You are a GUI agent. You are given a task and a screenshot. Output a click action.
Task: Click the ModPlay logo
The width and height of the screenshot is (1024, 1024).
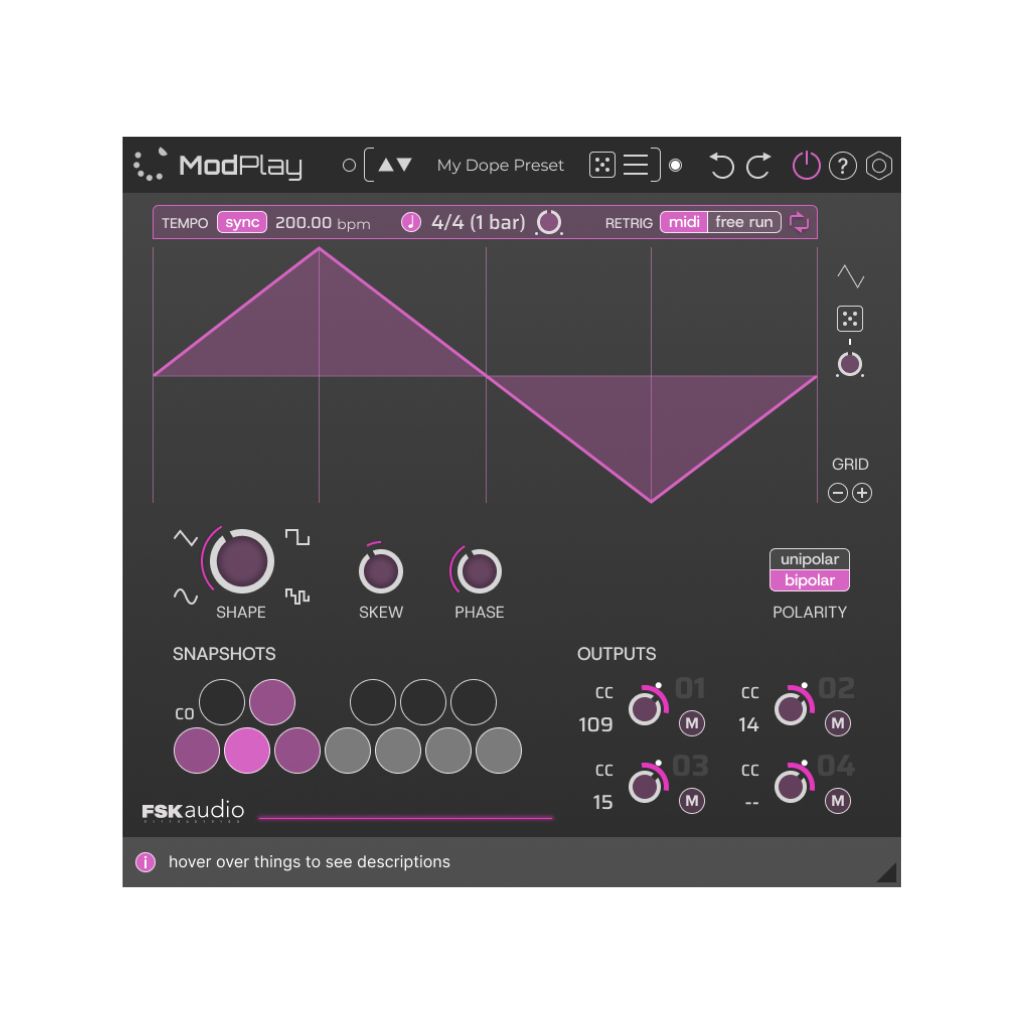218,165
